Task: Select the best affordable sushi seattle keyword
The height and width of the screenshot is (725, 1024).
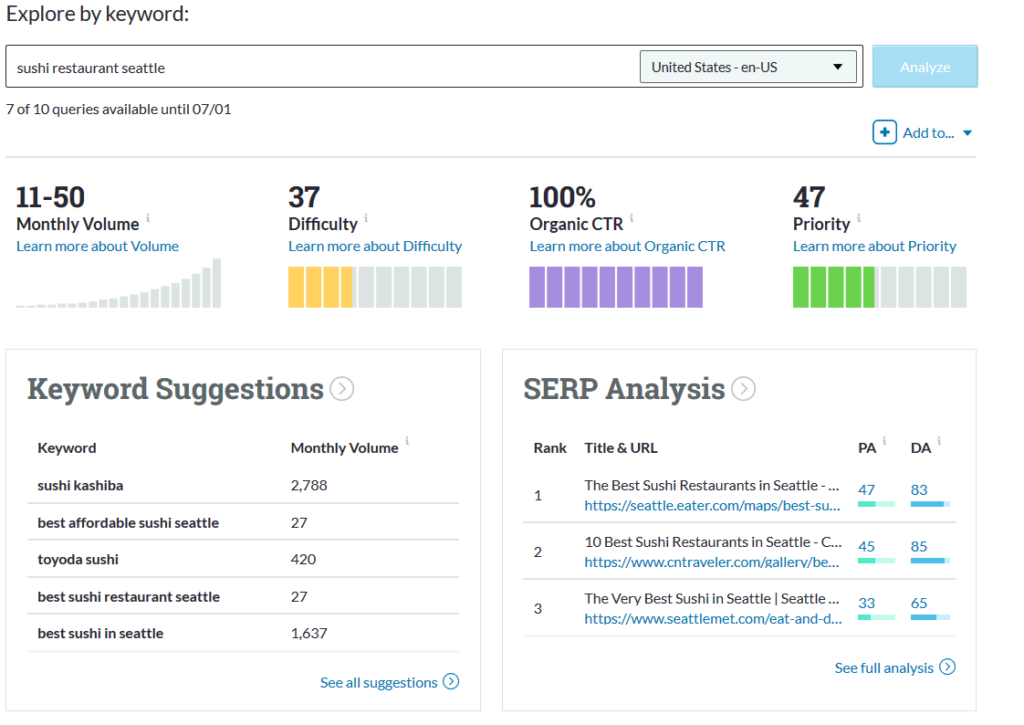Action: (x=128, y=523)
